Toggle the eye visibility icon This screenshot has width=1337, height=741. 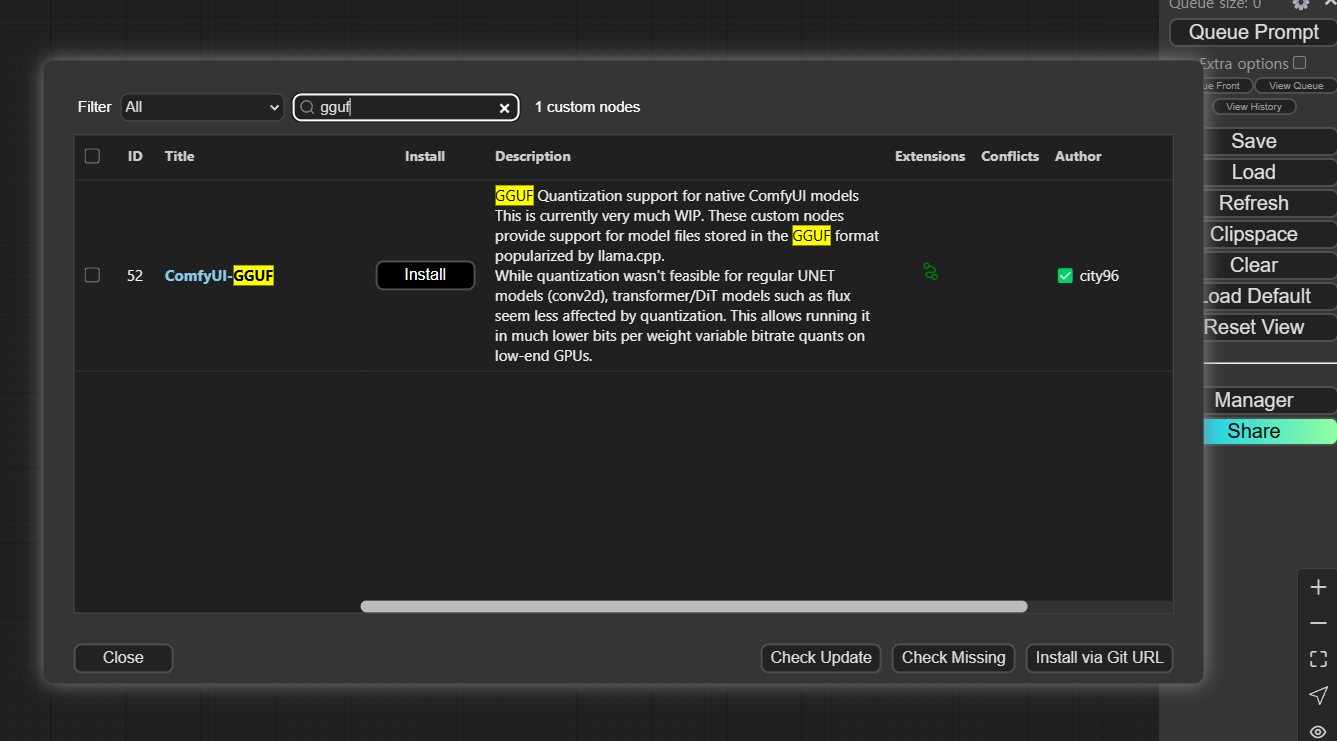pos(1318,731)
